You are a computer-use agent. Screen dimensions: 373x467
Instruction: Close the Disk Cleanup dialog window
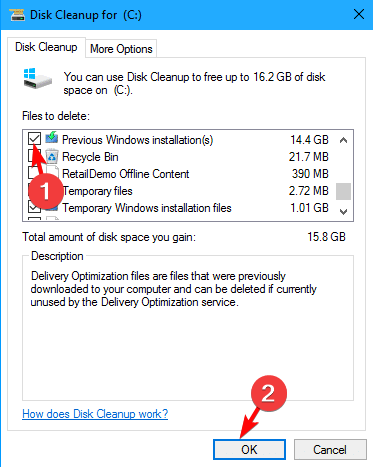tap(359, 14)
